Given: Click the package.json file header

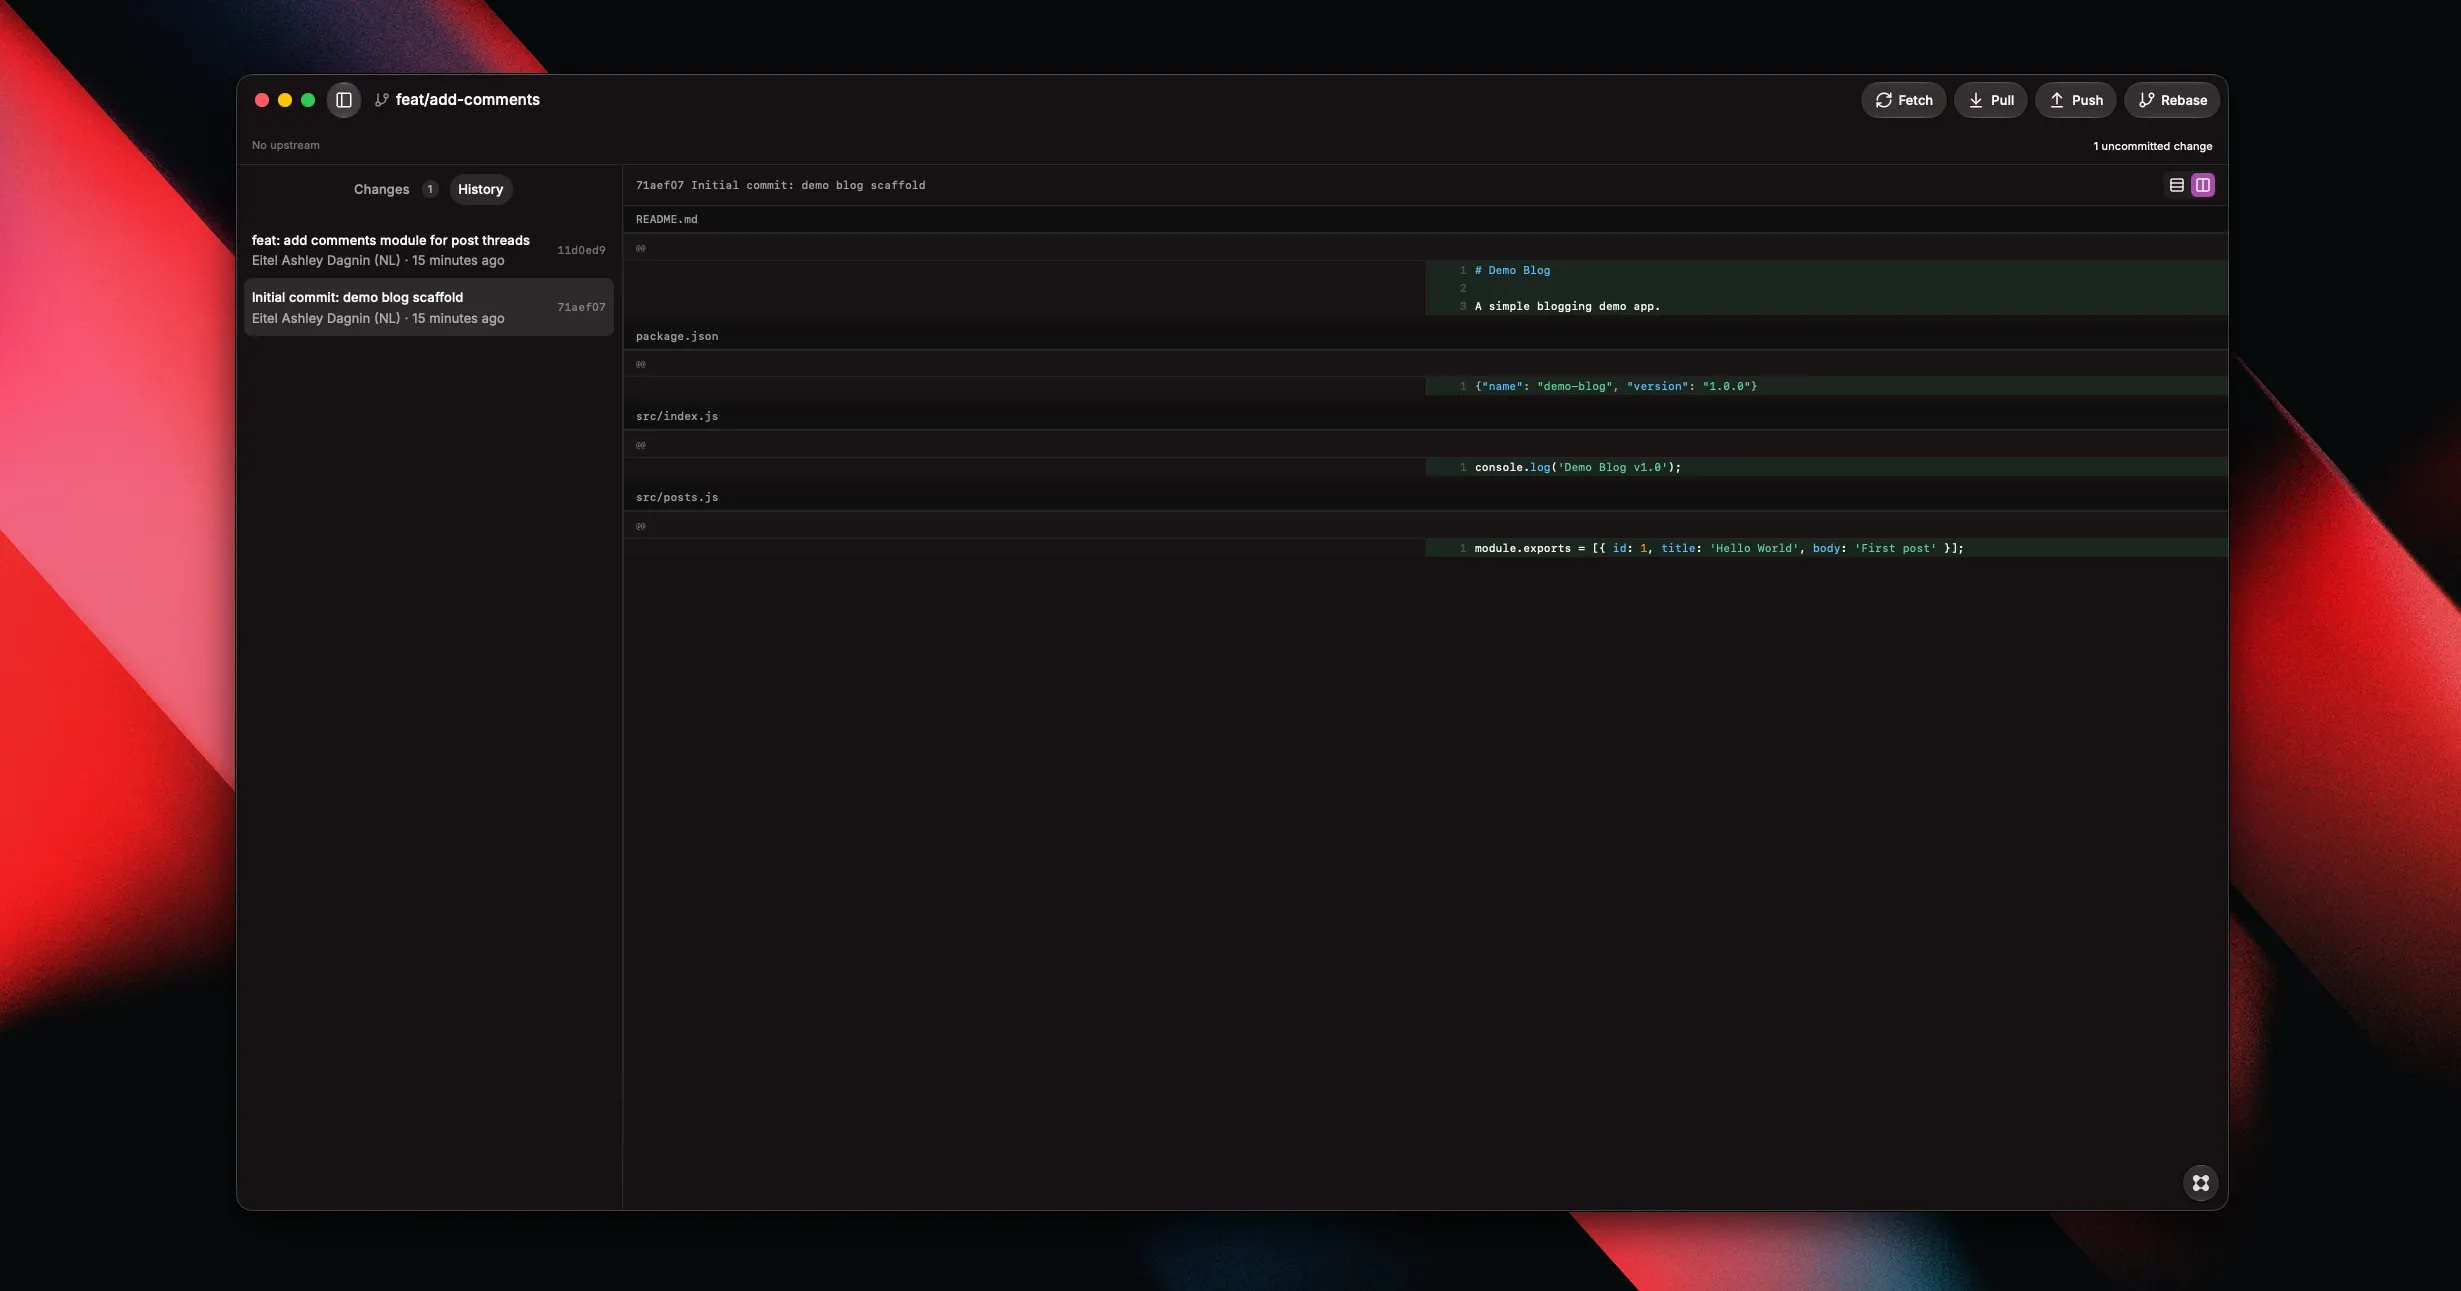Looking at the screenshot, I should [x=1425, y=336].
